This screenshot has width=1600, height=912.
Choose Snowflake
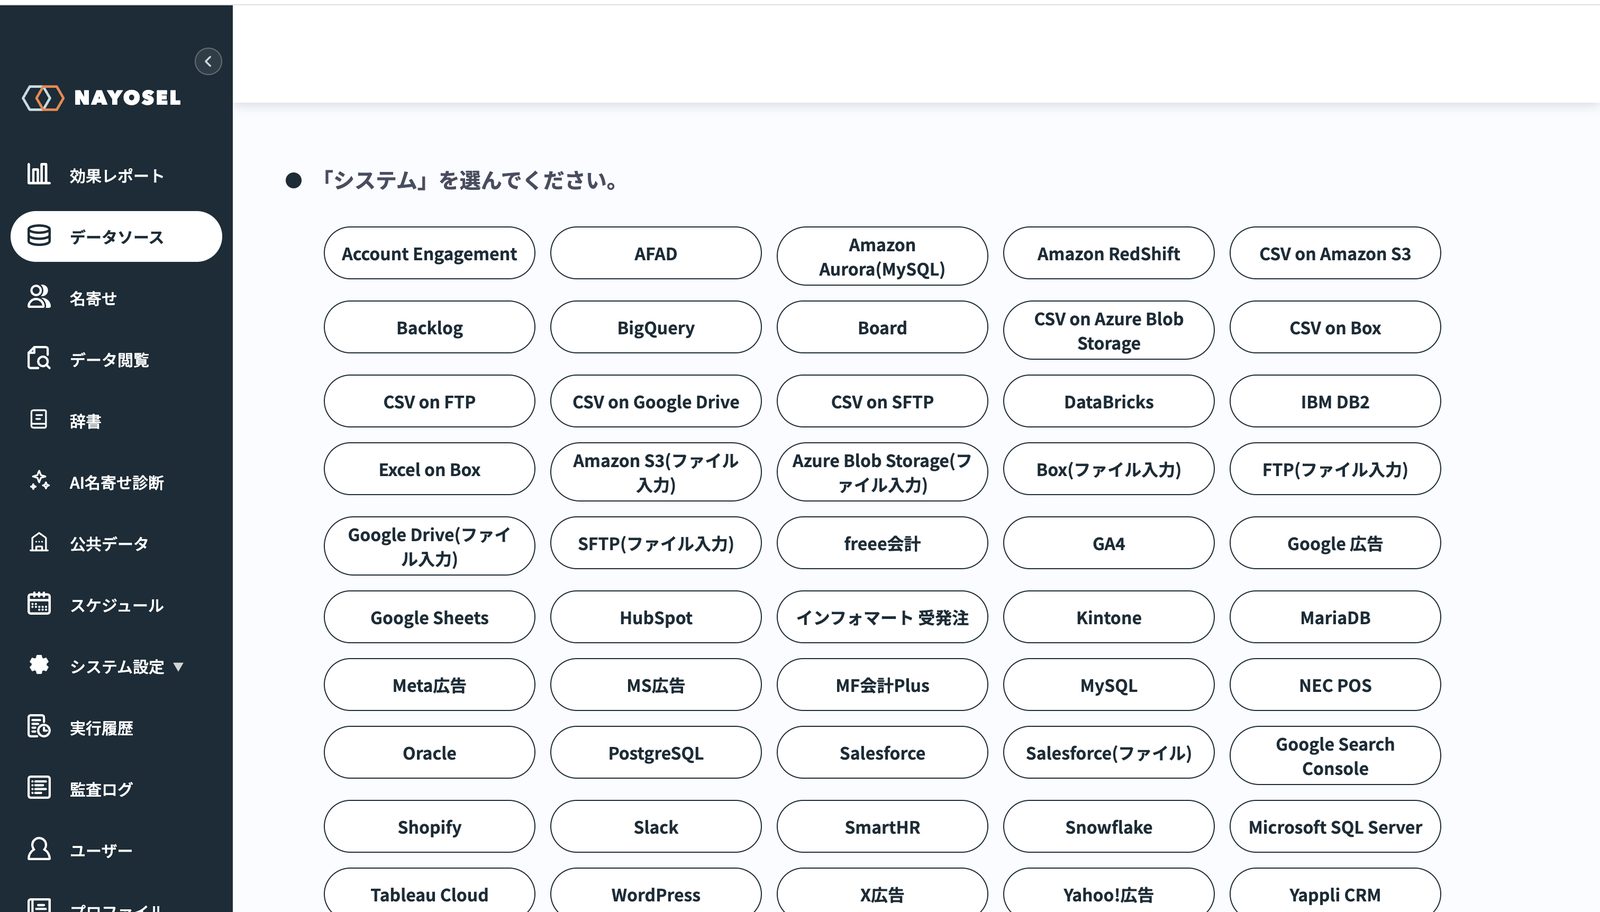pos(1108,827)
